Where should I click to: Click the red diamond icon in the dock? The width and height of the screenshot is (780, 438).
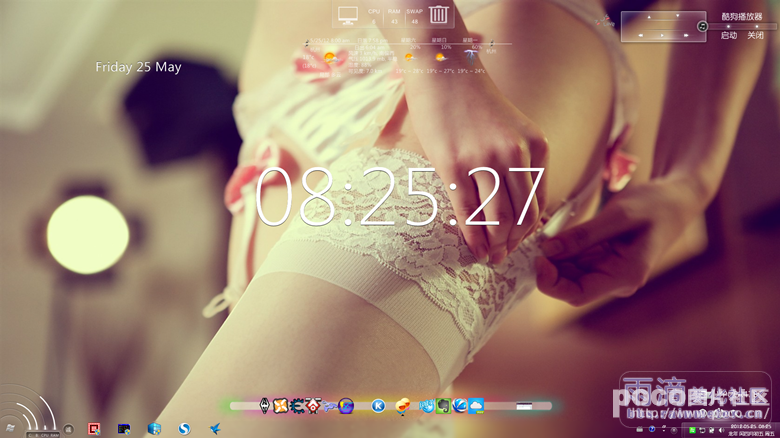click(x=313, y=406)
